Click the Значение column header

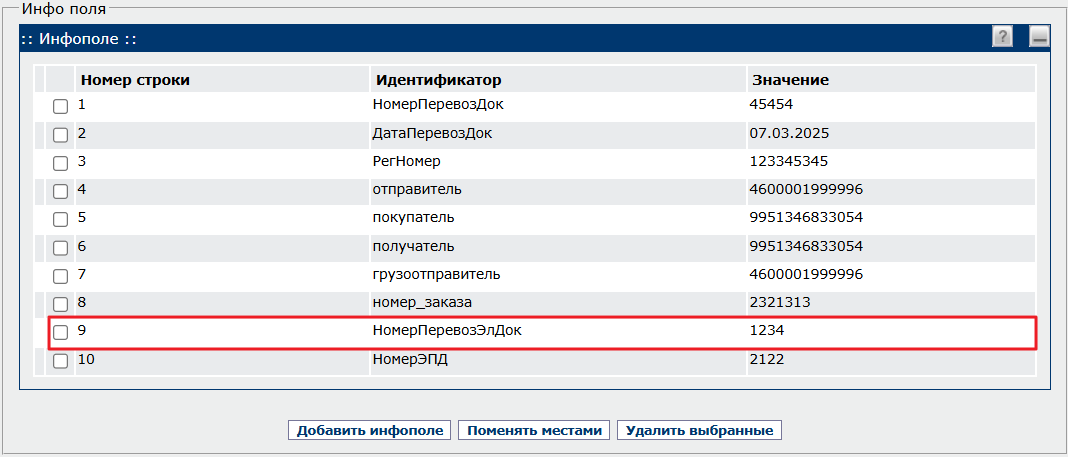(788, 80)
